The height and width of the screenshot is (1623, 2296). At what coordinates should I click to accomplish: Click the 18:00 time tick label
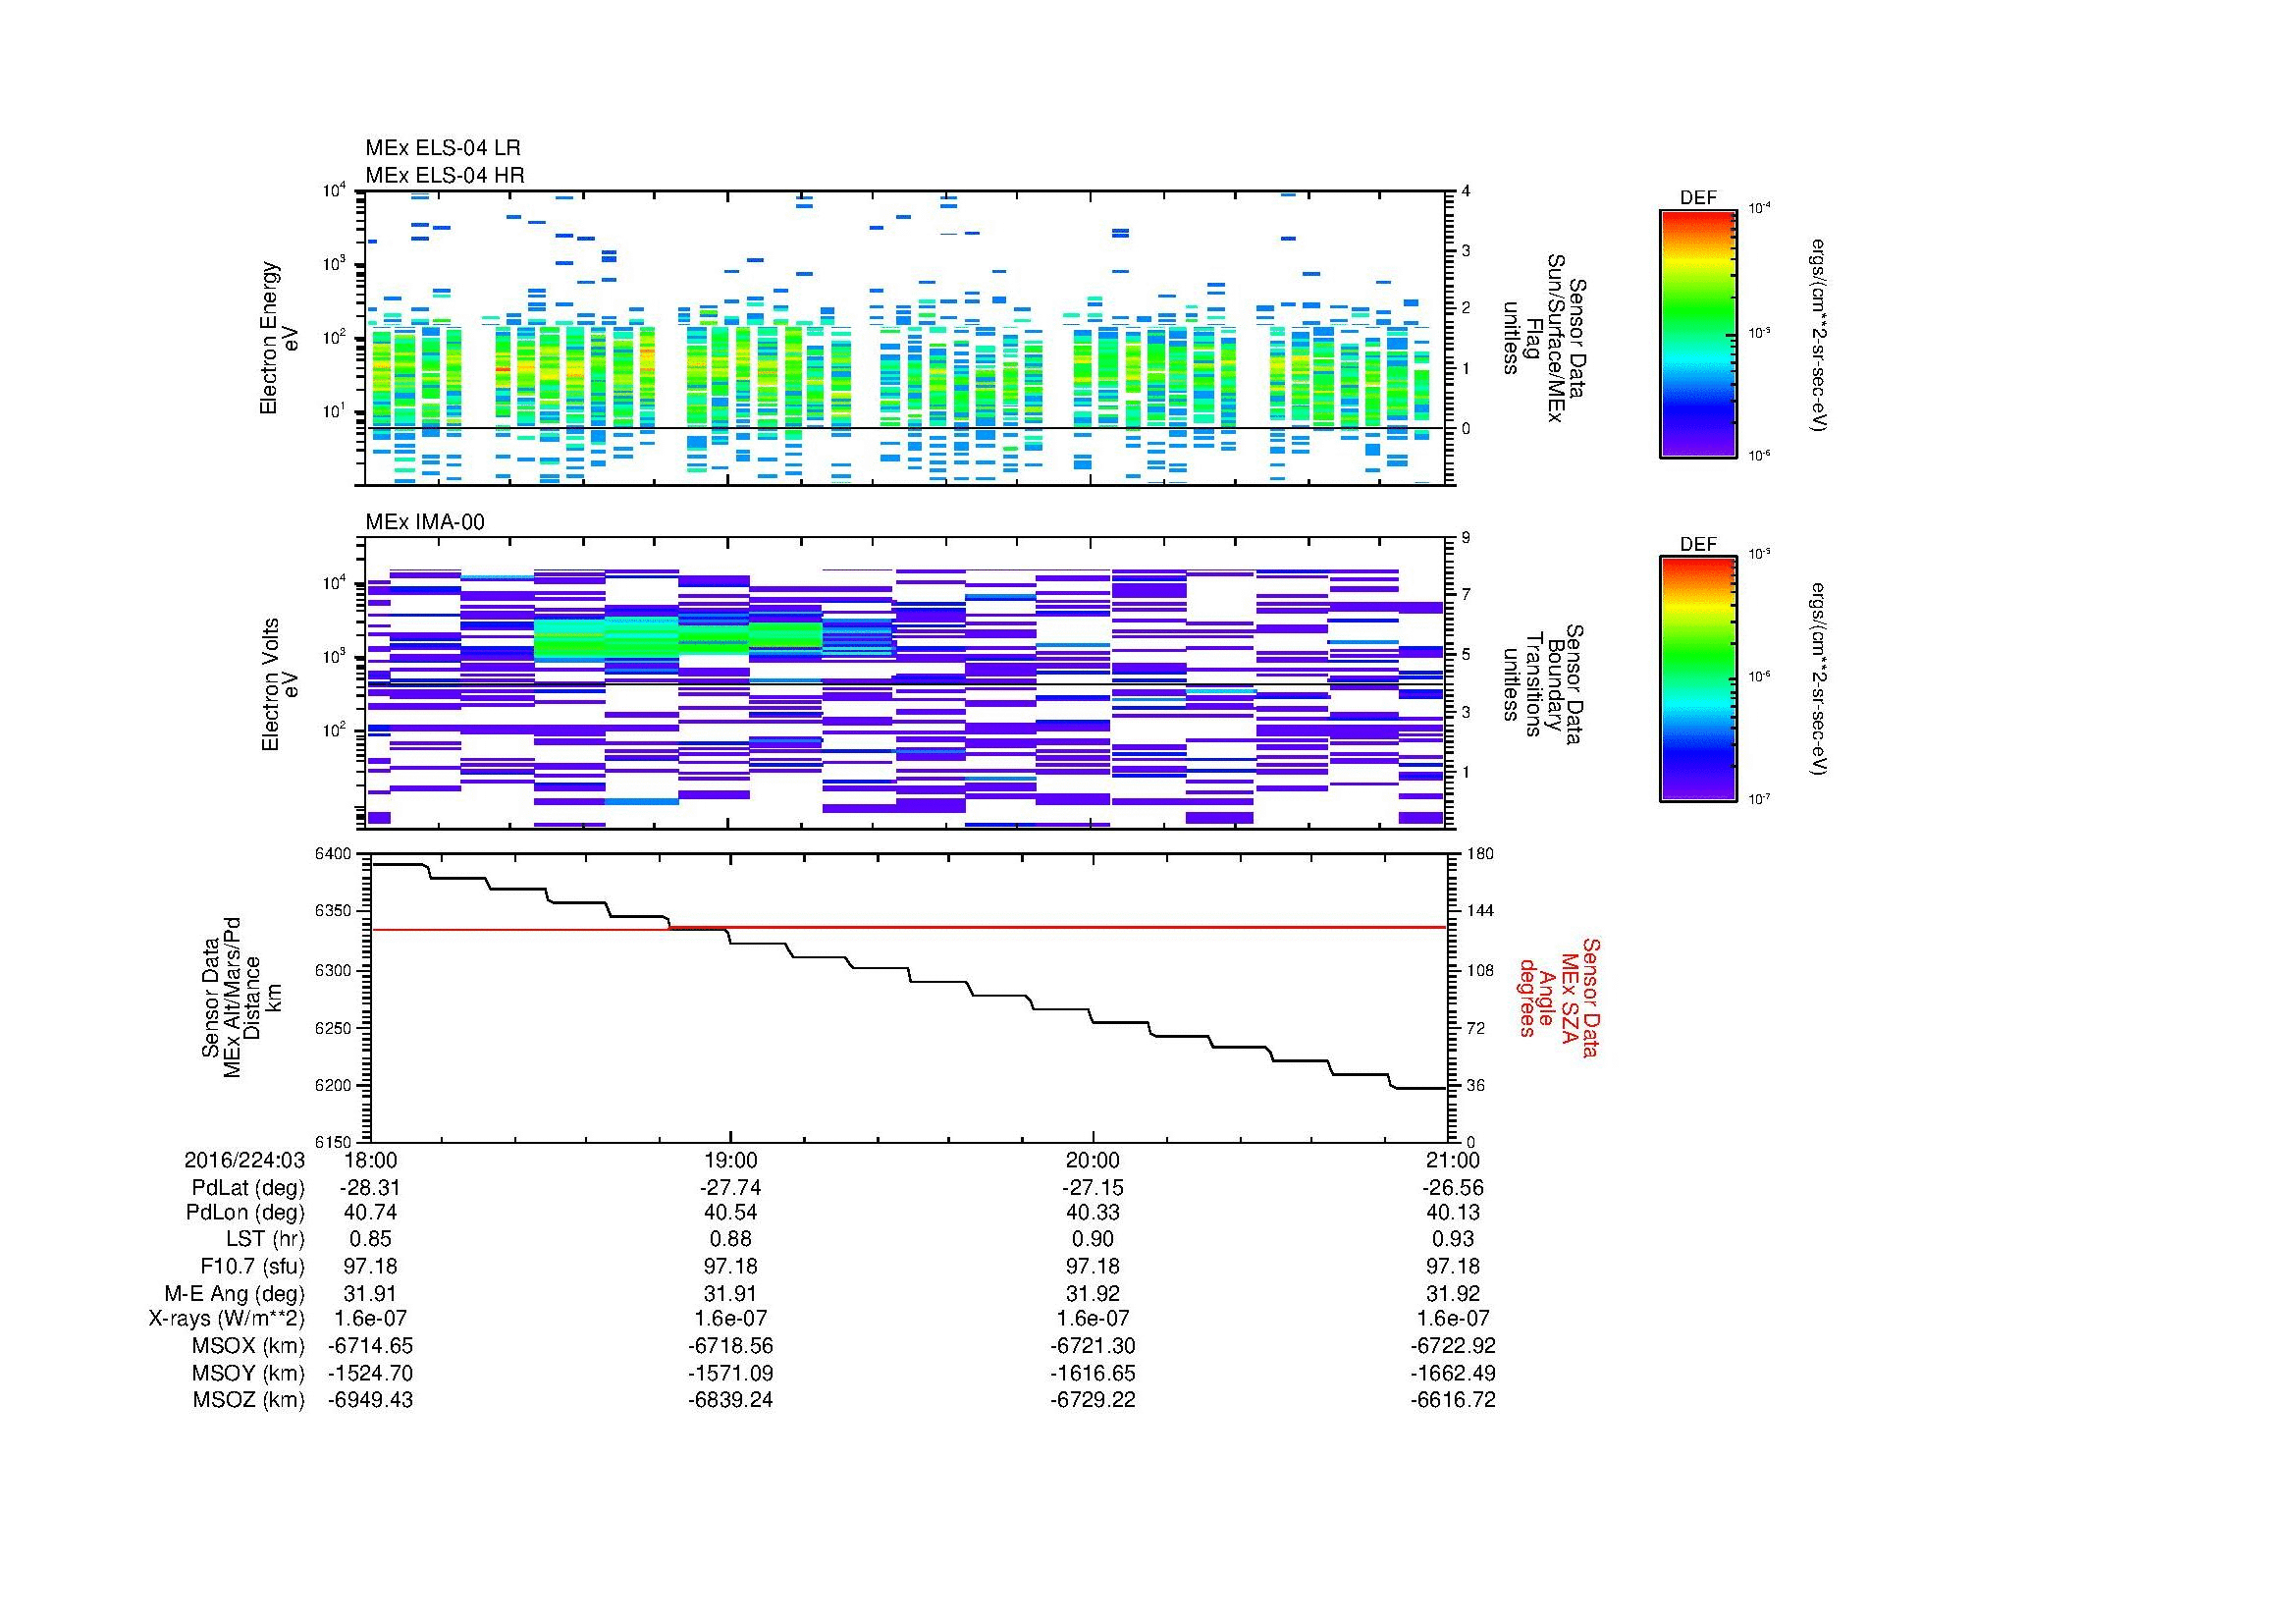tap(370, 1161)
